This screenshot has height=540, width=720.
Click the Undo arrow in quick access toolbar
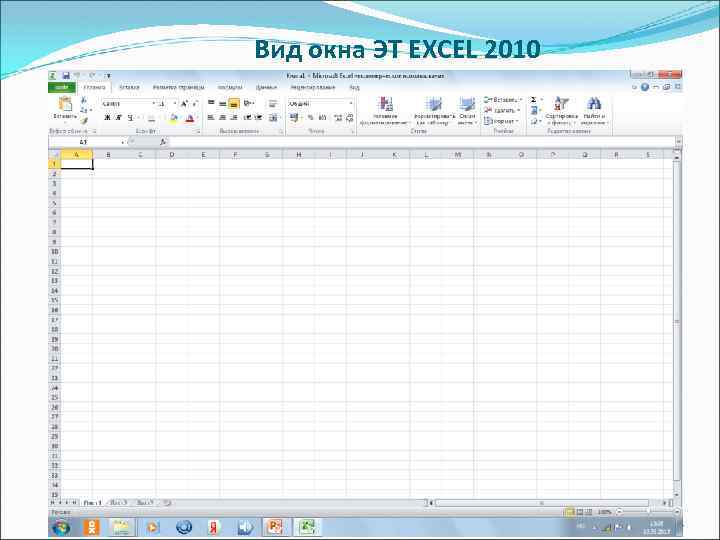coord(78,75)
